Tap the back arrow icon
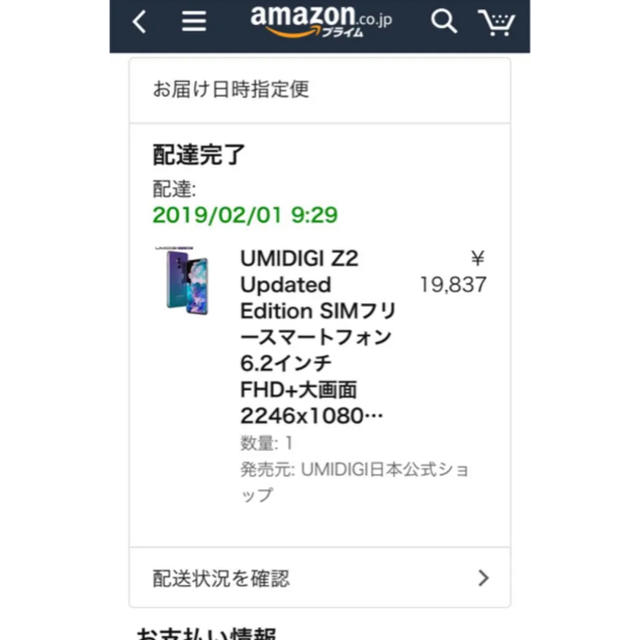The image size is (640, 640). click(139, 22)
